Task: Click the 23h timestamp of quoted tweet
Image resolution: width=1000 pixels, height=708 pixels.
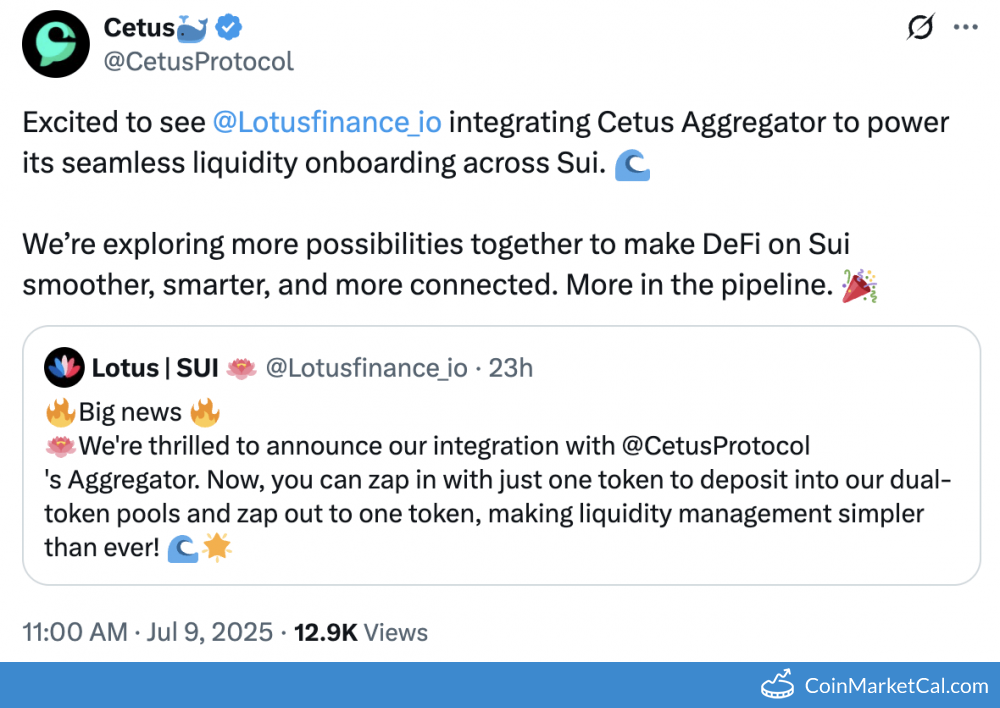Action: [x=510, y=368]
